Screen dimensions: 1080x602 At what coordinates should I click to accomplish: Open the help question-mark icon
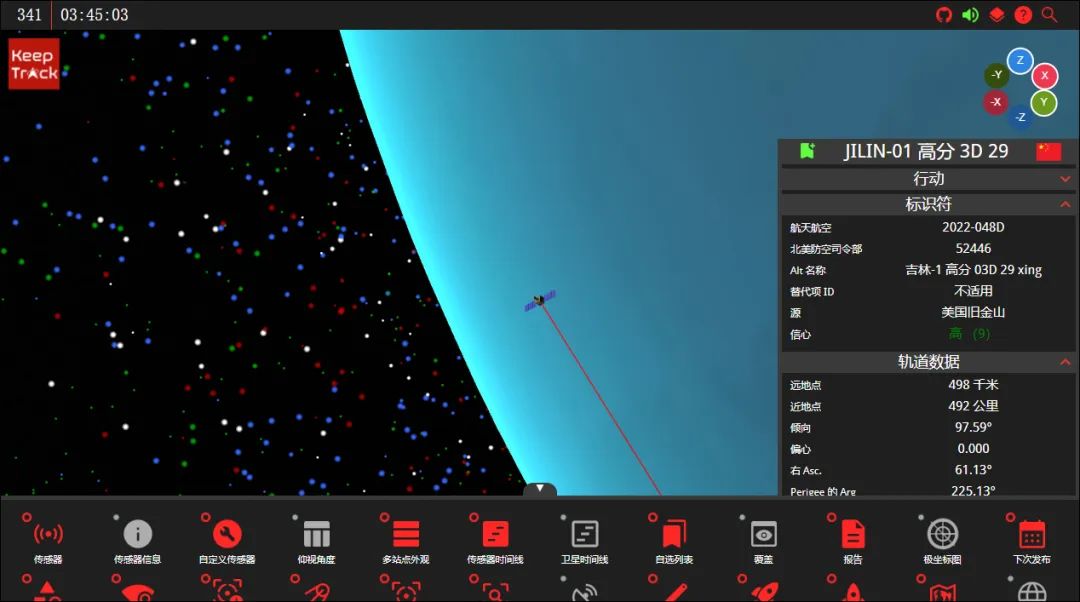click(x=1024, y=14)
